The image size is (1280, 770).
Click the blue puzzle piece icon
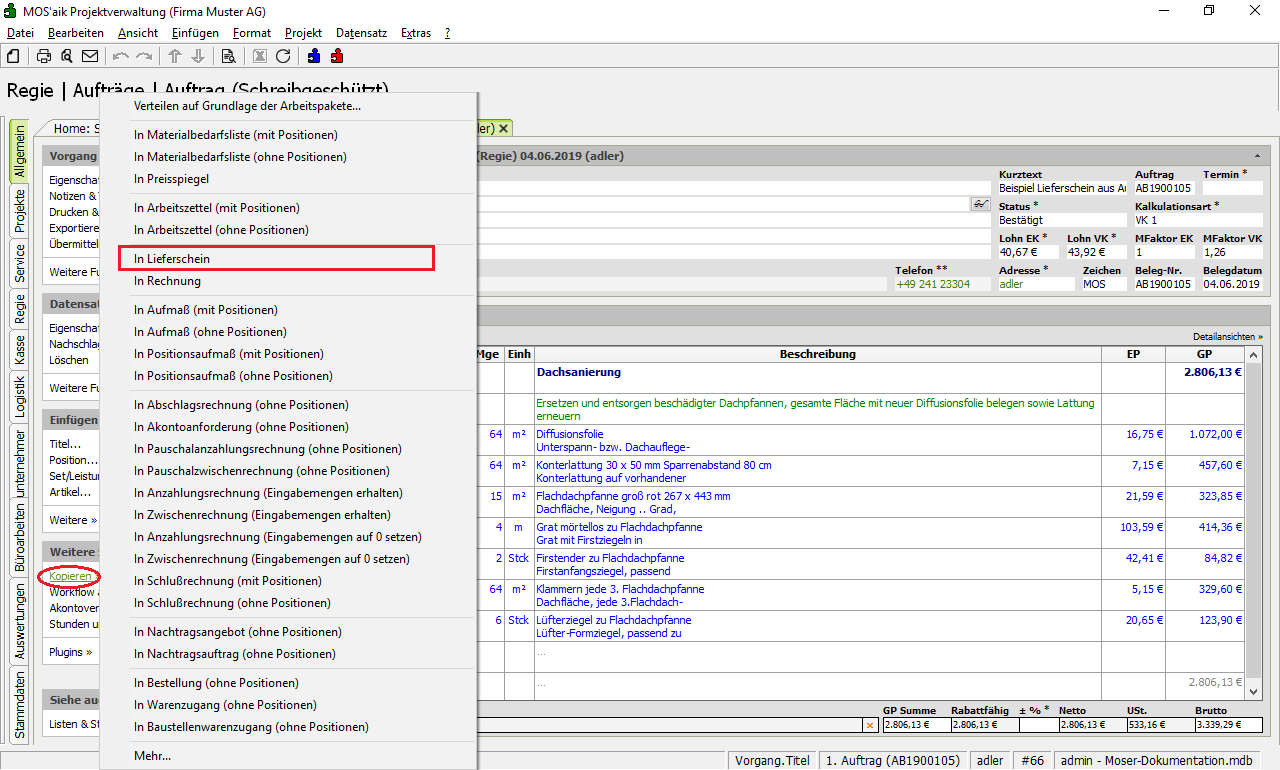click(x=314, y=56)
